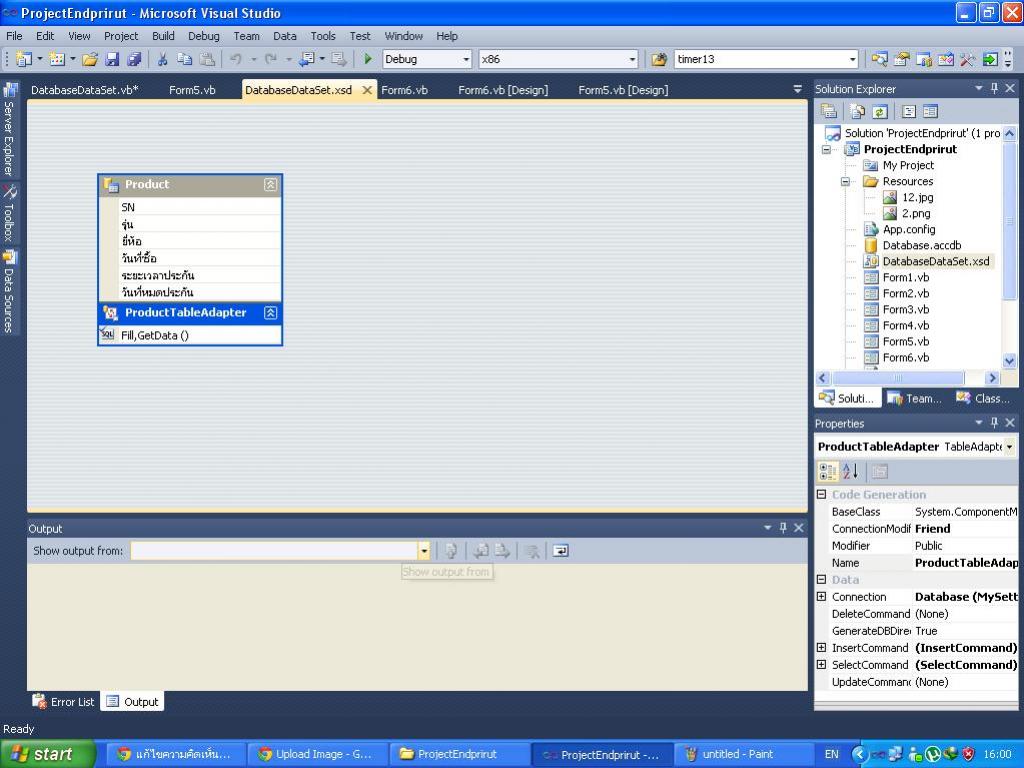Click View Code icon in Solution Explorer

tap(908, 112)
